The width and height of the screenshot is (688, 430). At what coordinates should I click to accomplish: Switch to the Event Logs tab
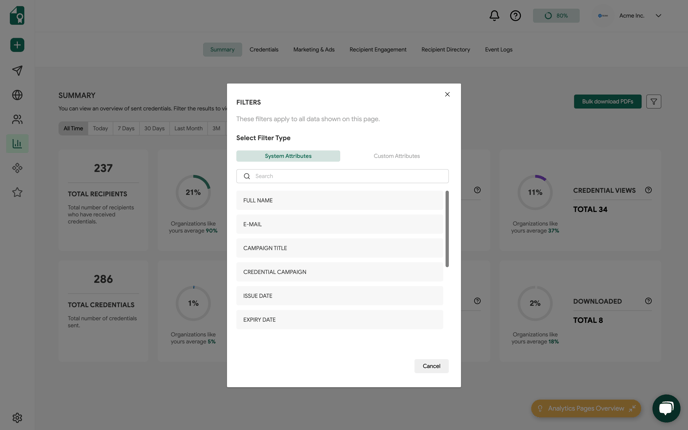(498, 50)
